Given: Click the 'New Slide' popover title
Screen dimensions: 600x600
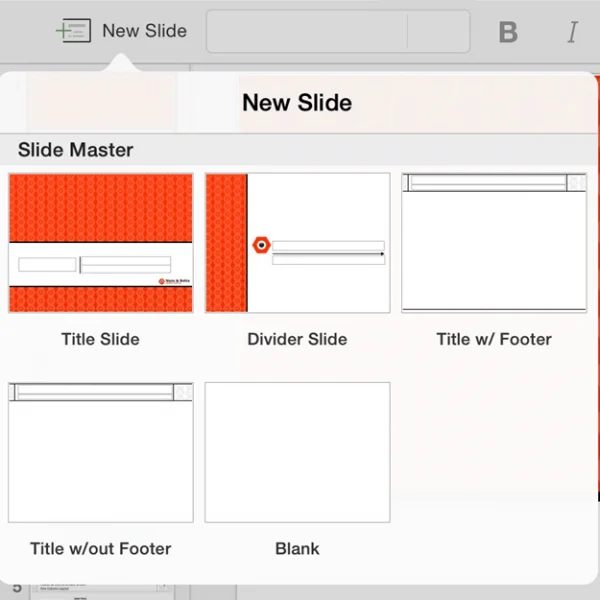Looking at the screenshot, I should tap(297, 103).
